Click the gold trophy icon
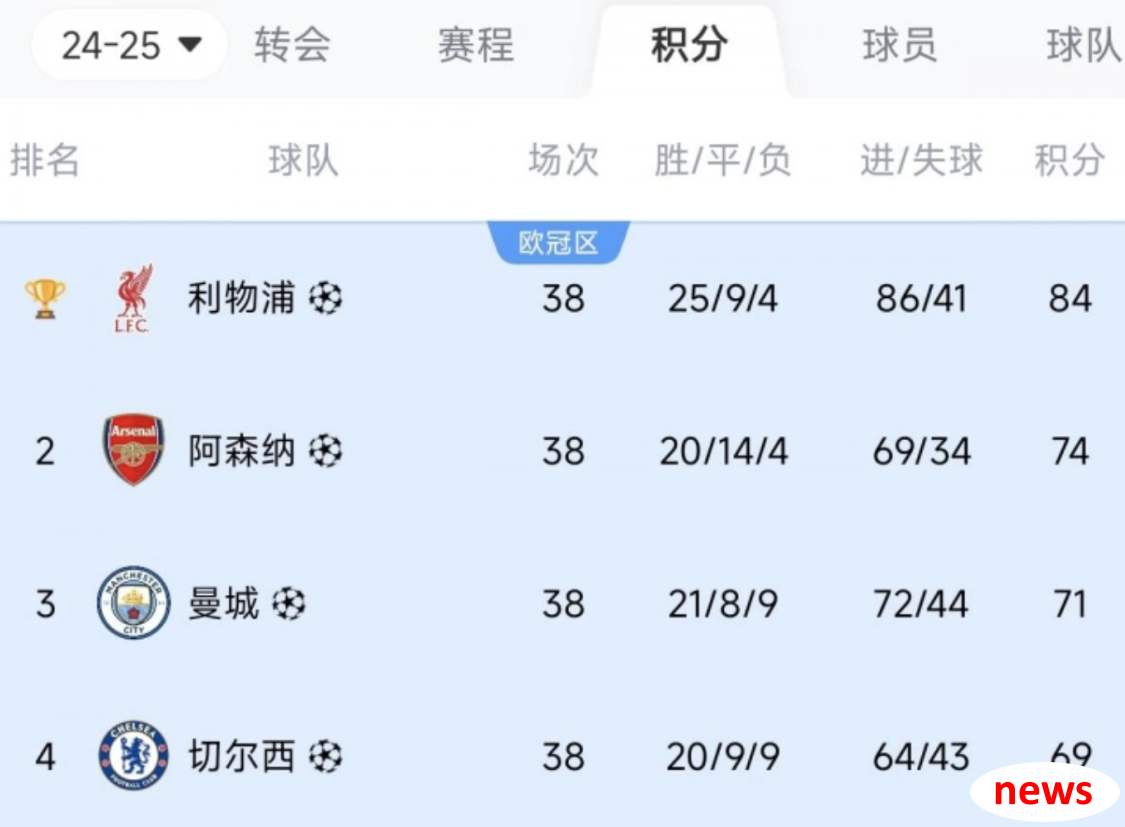The image size is (1125, 827). pos(45,298)
